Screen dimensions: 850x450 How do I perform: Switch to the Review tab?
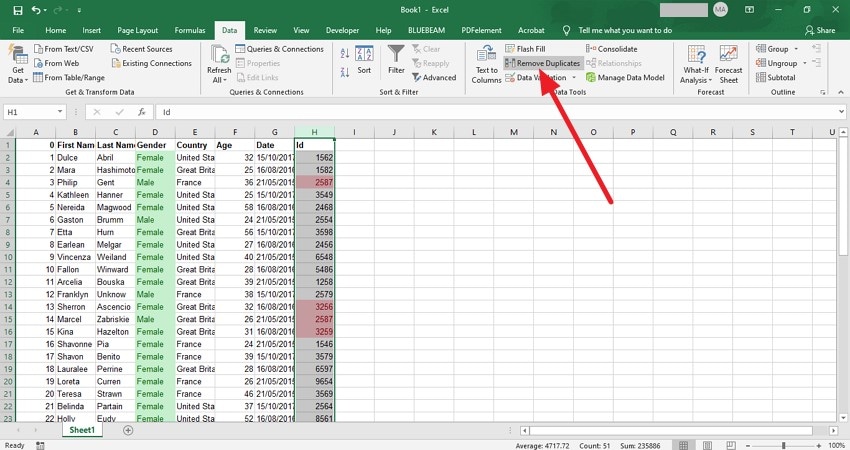tap(265, 30)
